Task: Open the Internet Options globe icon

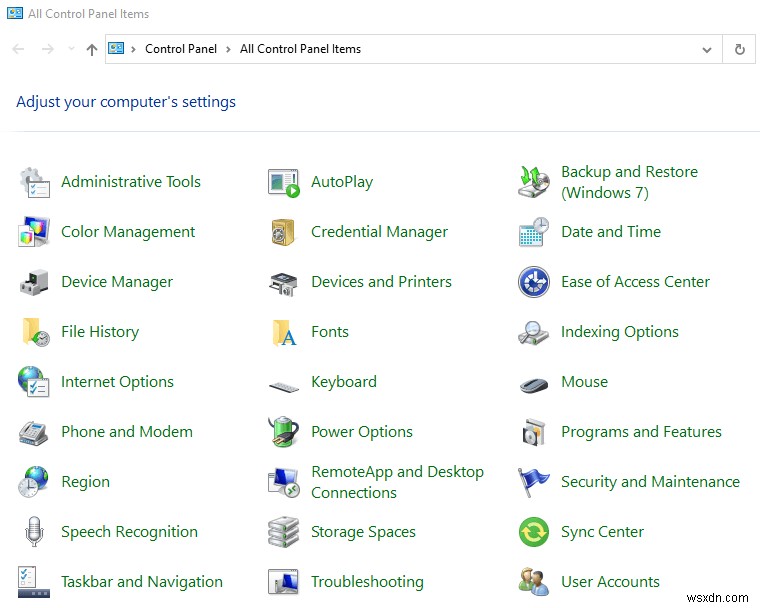Action: point(33,382)
